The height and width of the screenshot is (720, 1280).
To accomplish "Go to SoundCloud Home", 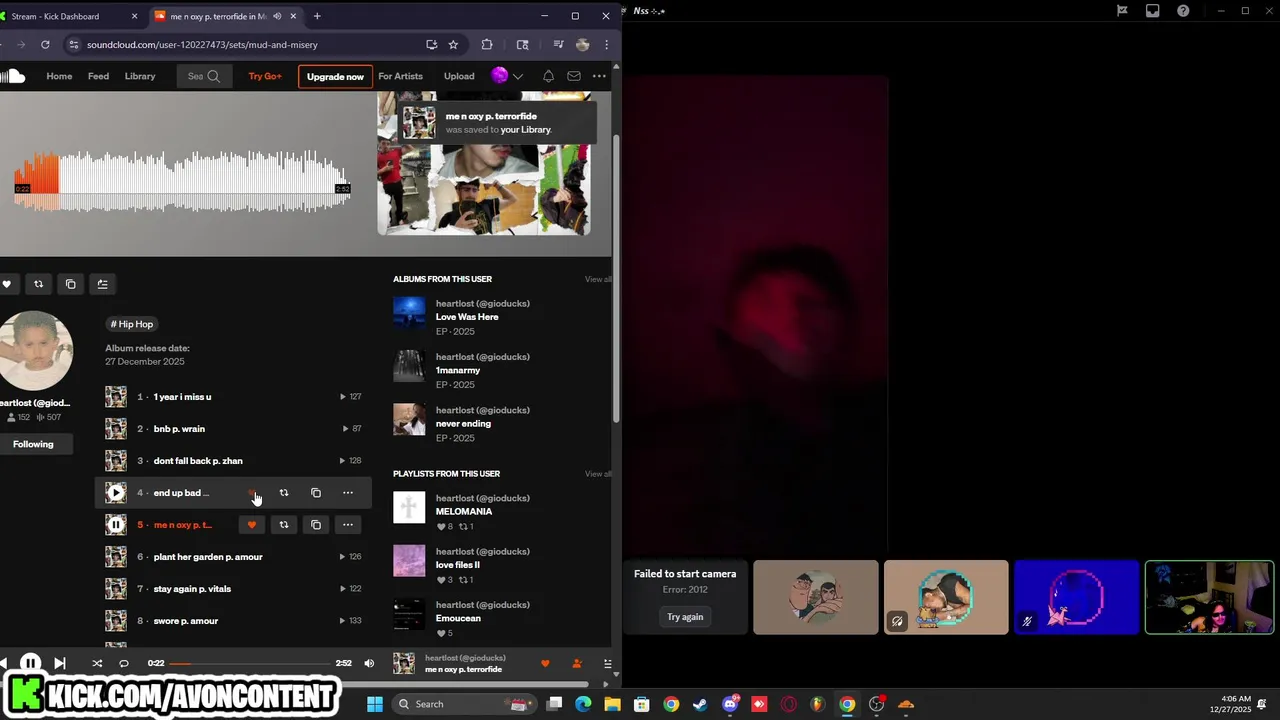I will (x=59, y=76).
